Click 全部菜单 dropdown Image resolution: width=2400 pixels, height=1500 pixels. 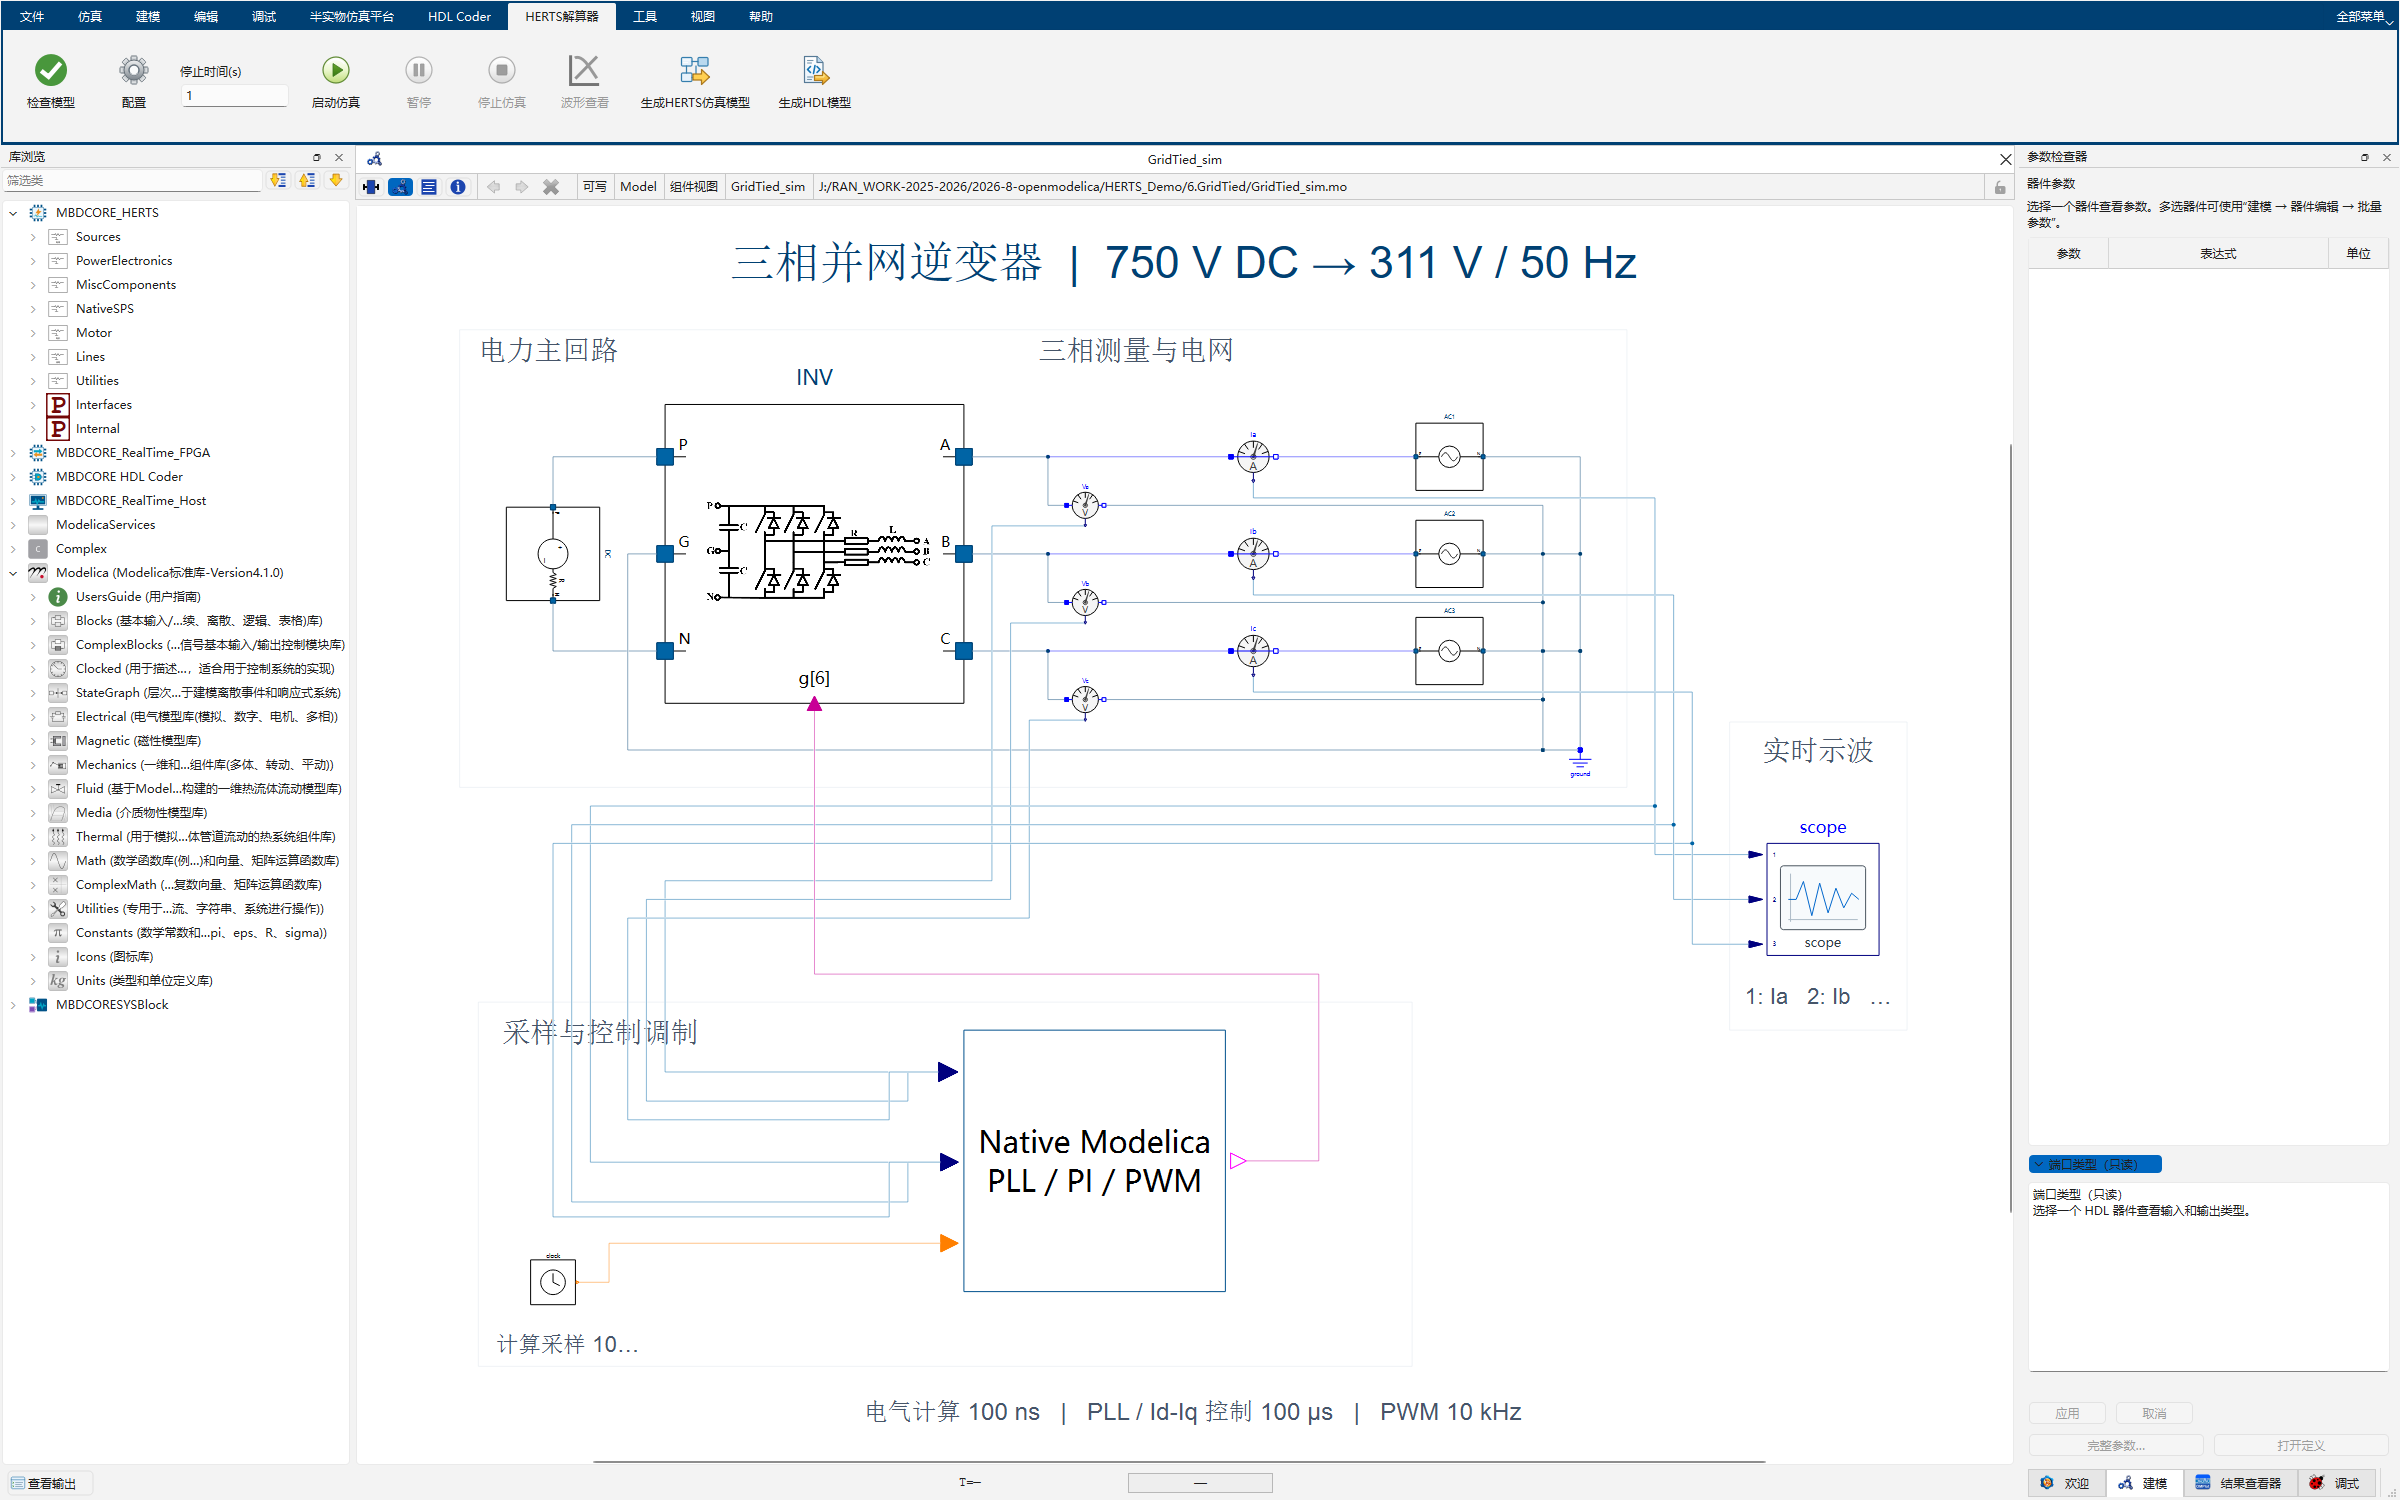coord(2365,16)
